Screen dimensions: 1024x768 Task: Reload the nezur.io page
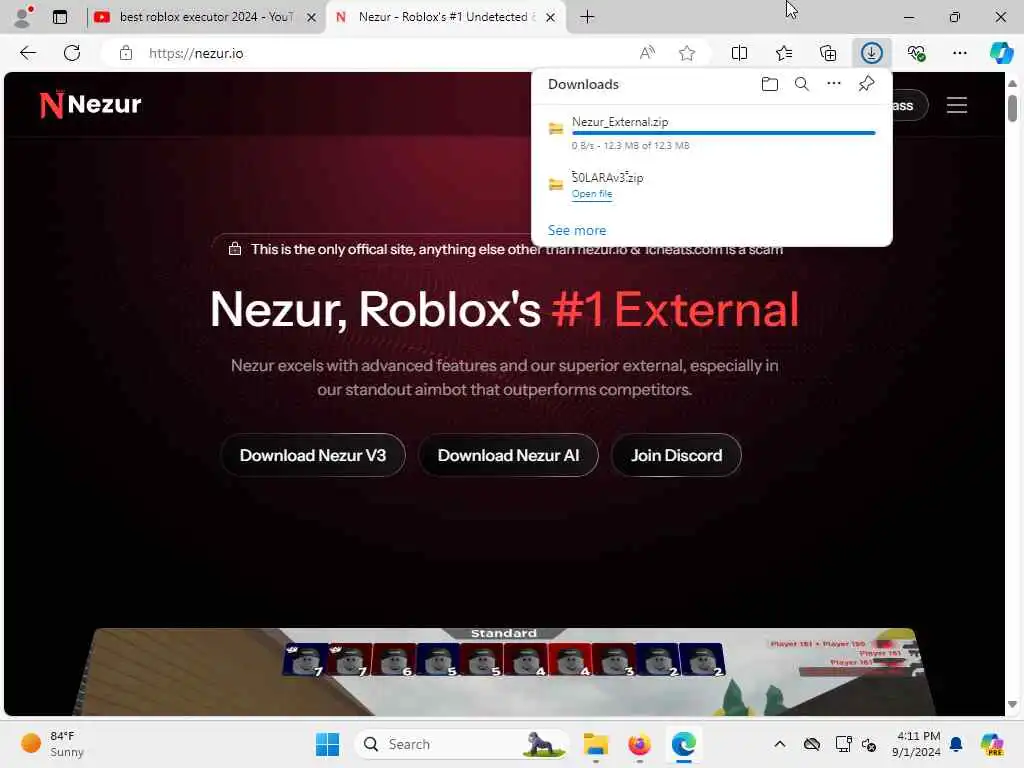click(72, 53)
